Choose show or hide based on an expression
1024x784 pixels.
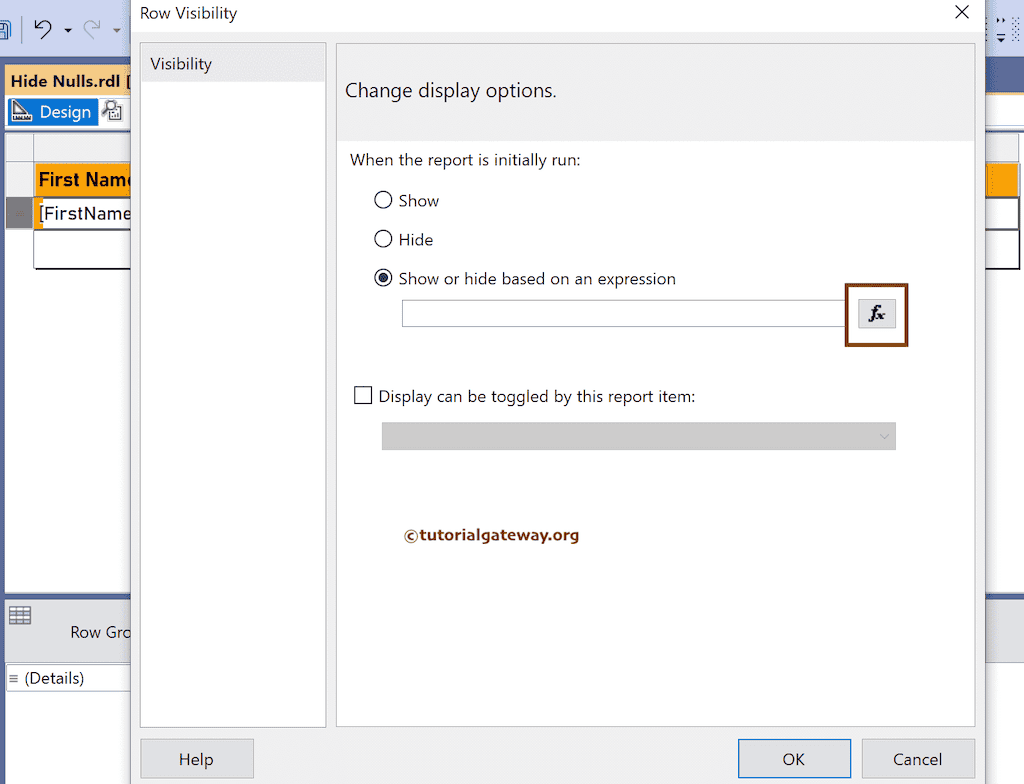[x=383, y=278]
